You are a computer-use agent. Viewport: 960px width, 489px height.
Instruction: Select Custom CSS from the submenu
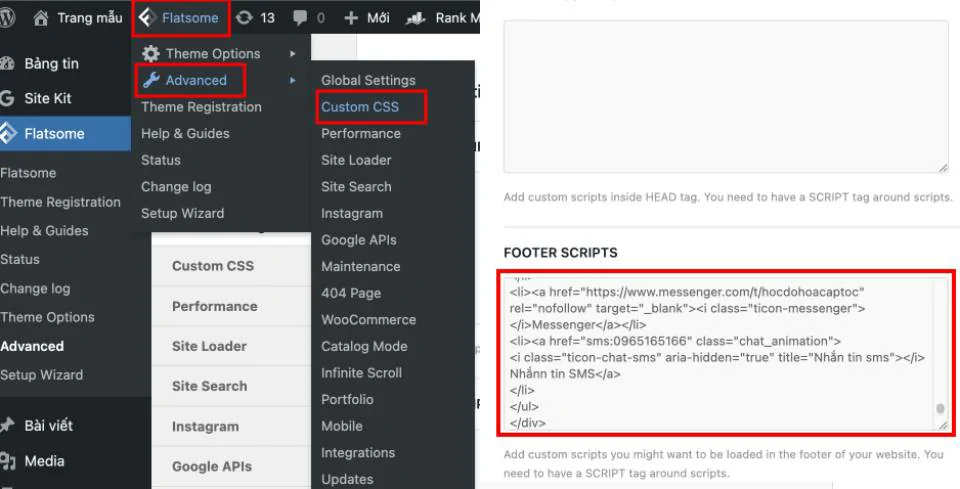[x=360, y=106]
